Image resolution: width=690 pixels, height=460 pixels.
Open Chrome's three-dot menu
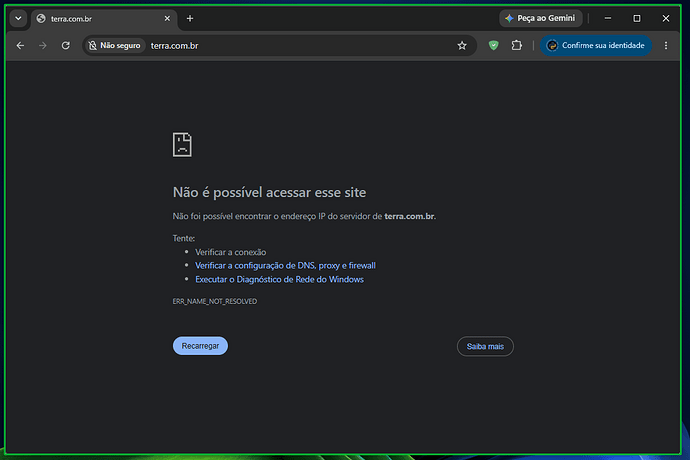(x=666, y=45)
